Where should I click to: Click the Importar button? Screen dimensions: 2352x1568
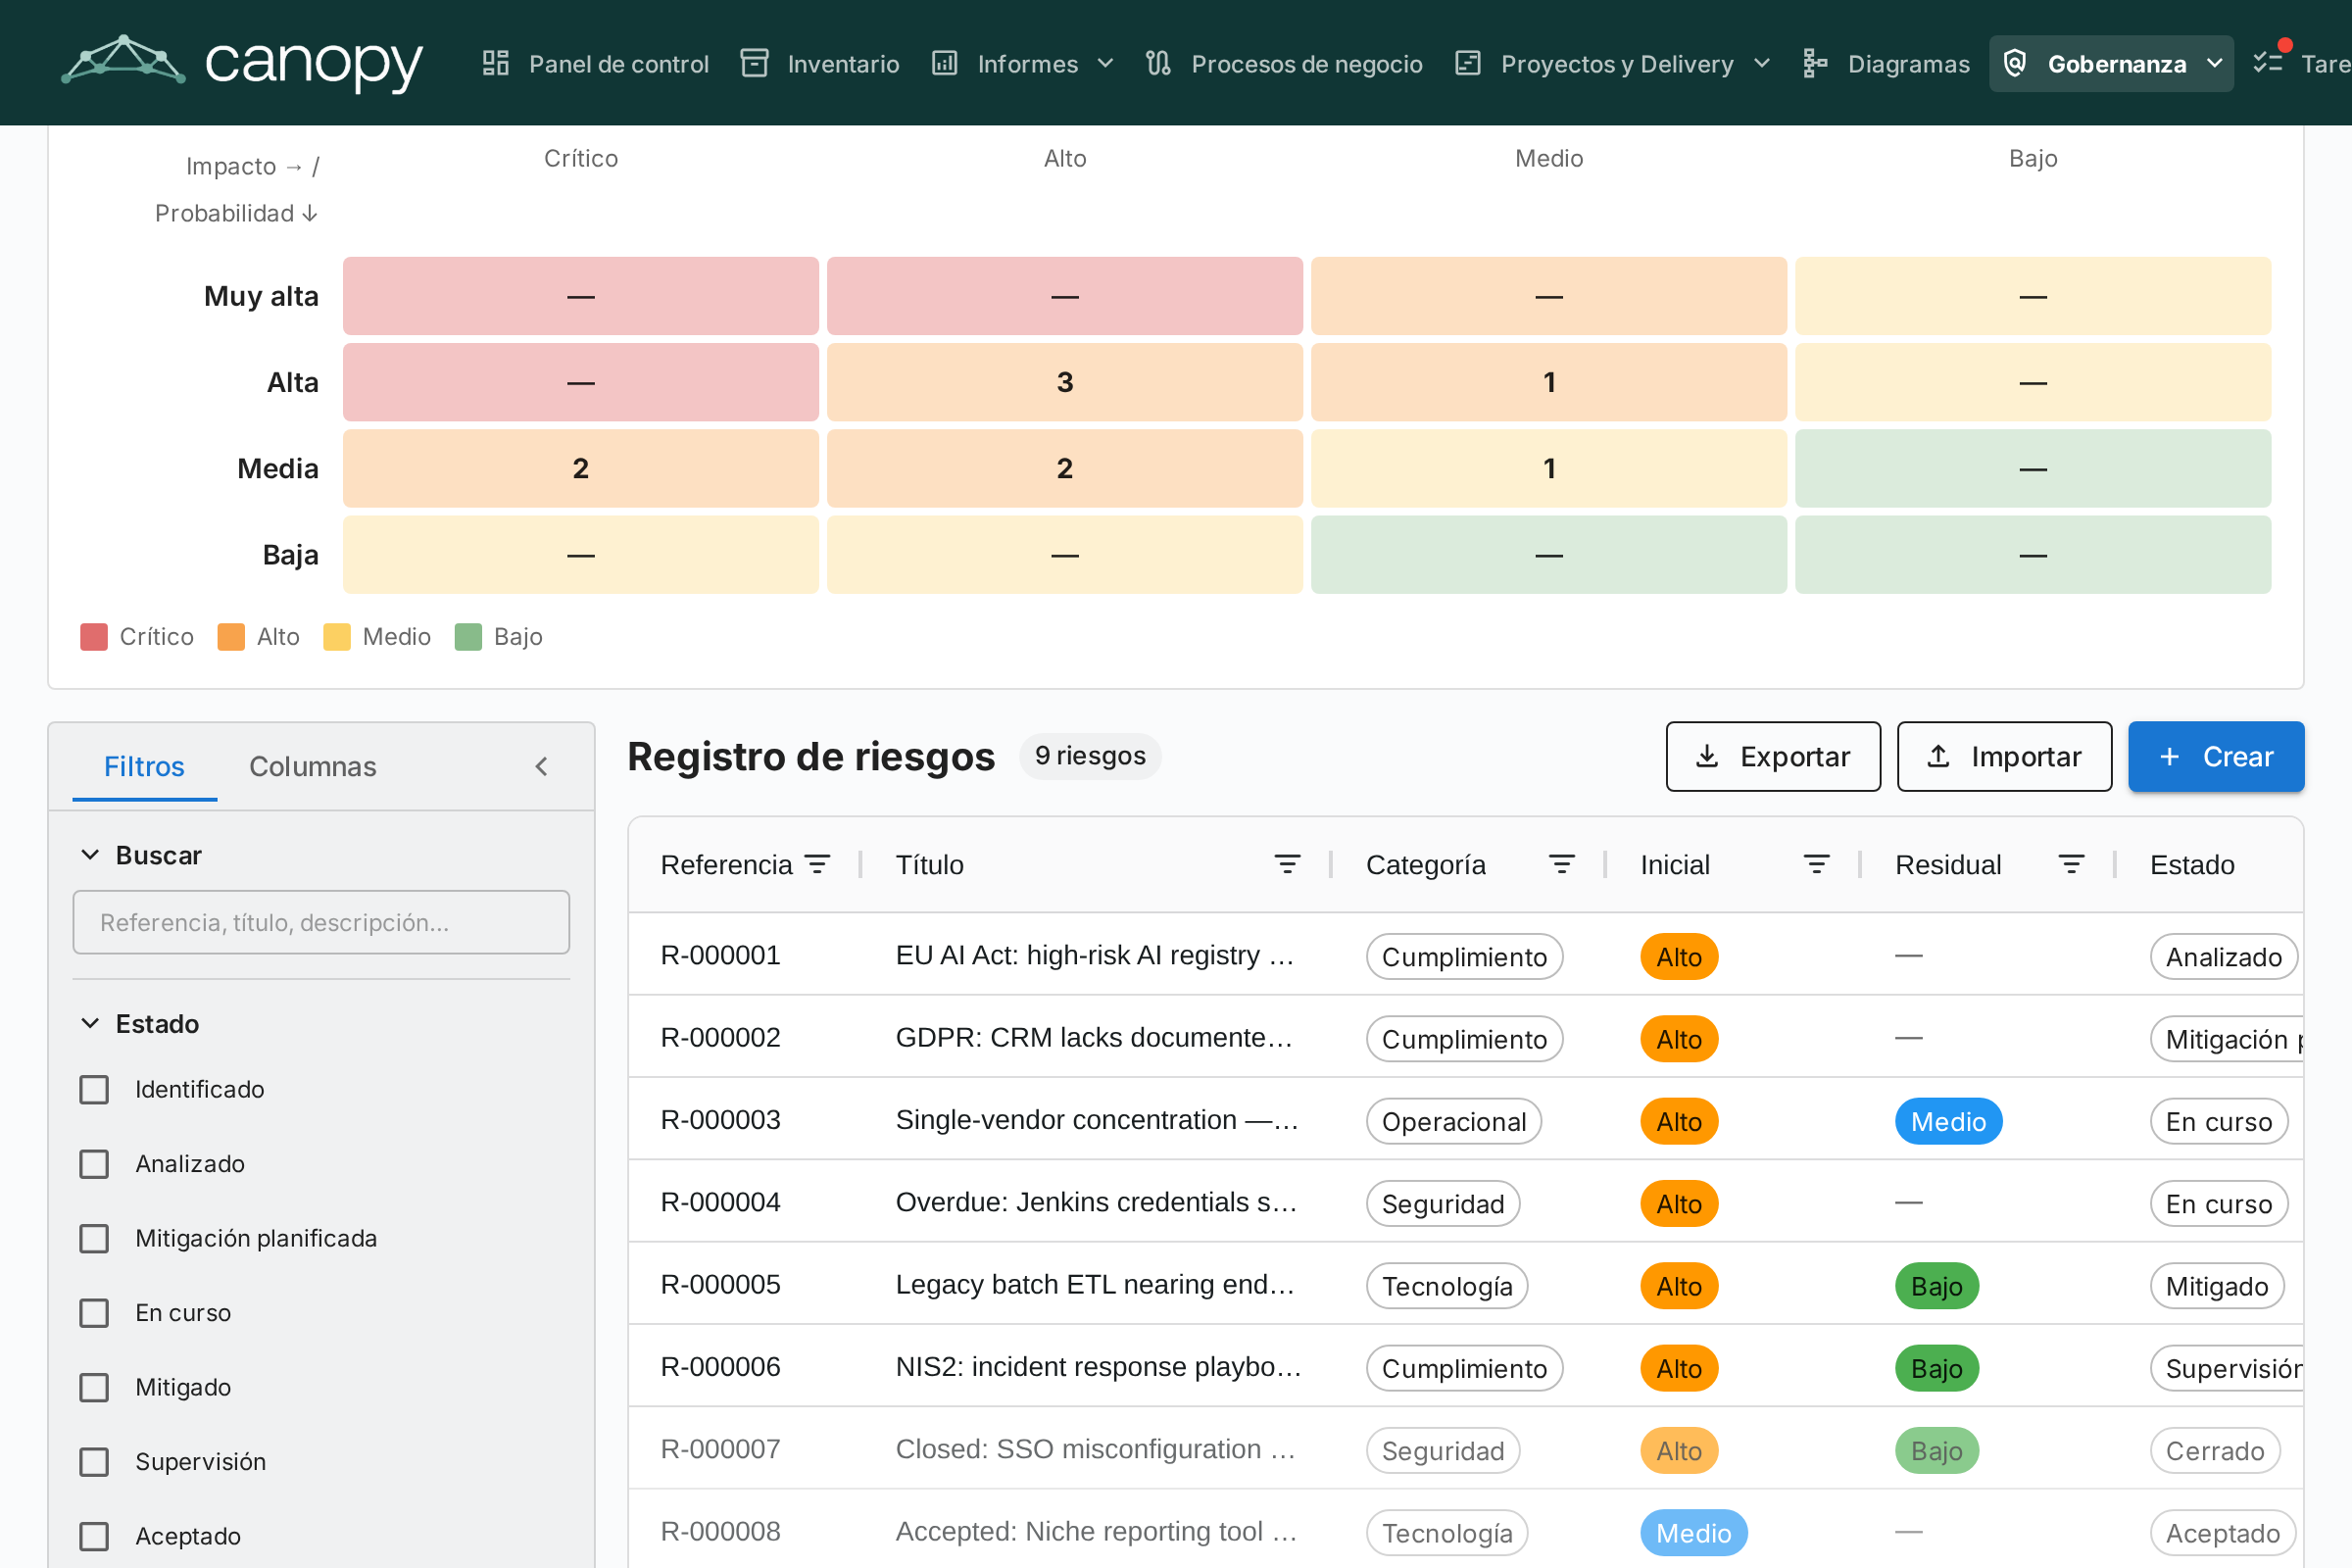click(2004, 757)
